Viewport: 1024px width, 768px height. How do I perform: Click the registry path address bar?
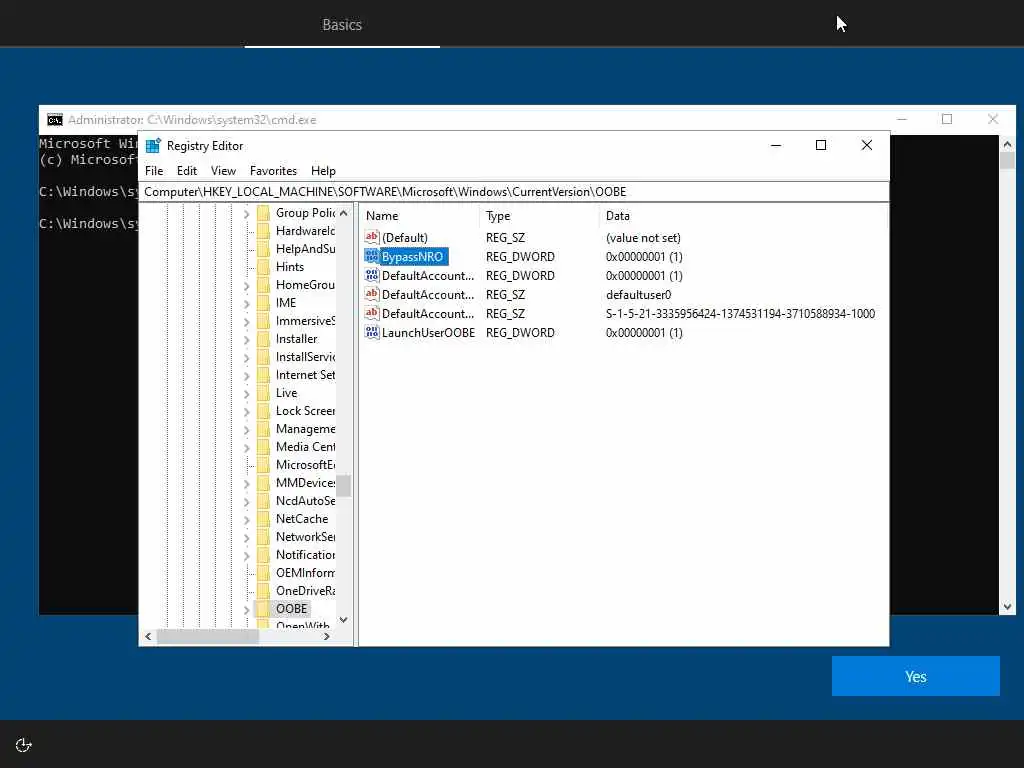coord(514,192)
